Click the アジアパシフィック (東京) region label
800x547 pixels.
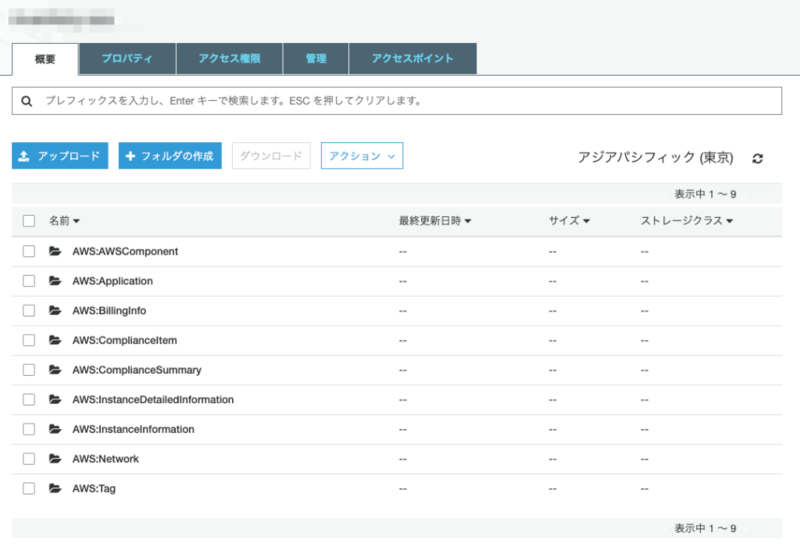coord(655,157)
